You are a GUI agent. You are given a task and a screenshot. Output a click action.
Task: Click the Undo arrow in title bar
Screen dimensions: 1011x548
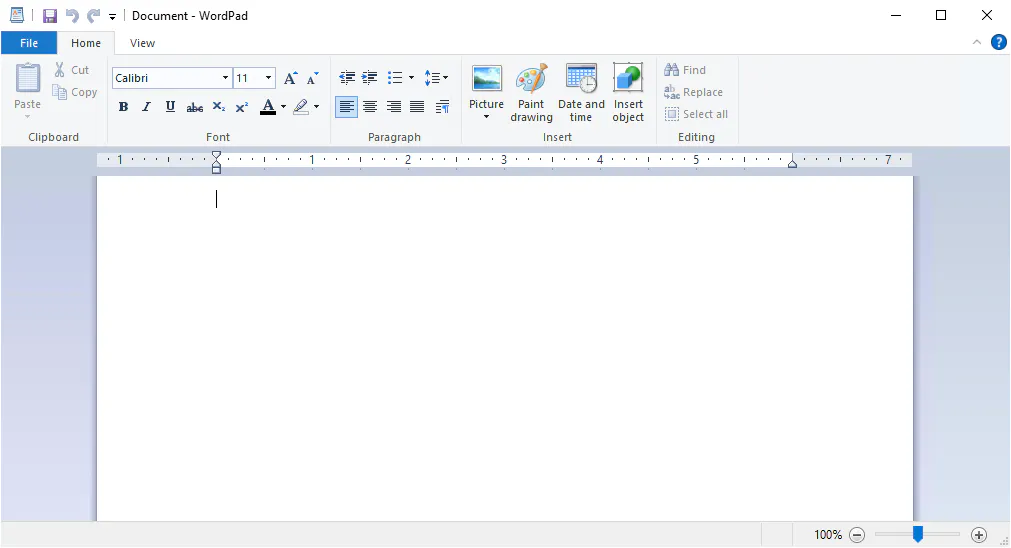tap(72, 15)
